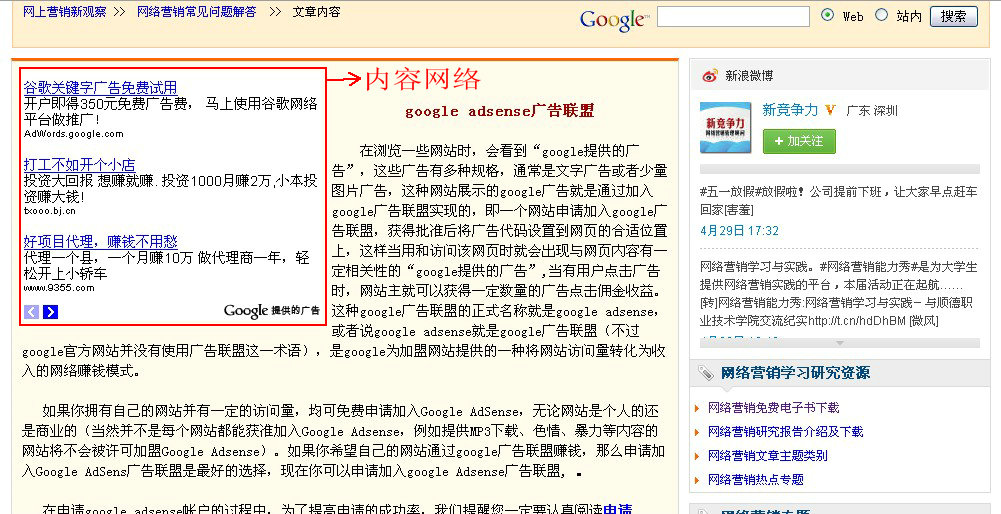Click the google adsense广告联盟 article heading
This screenshot has height=514, width=1001.
point(500,111)
